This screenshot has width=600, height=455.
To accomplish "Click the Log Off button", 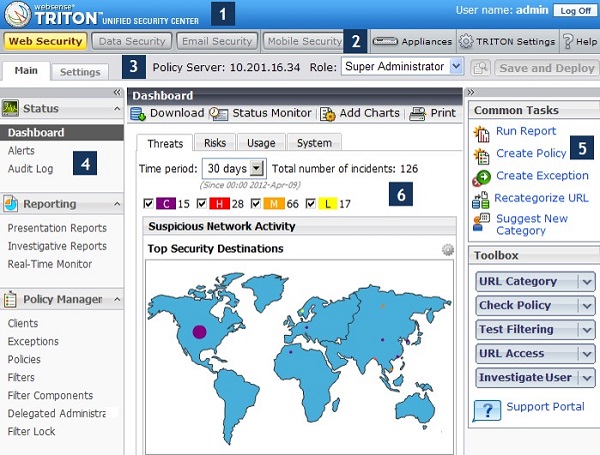I will 575,11.
